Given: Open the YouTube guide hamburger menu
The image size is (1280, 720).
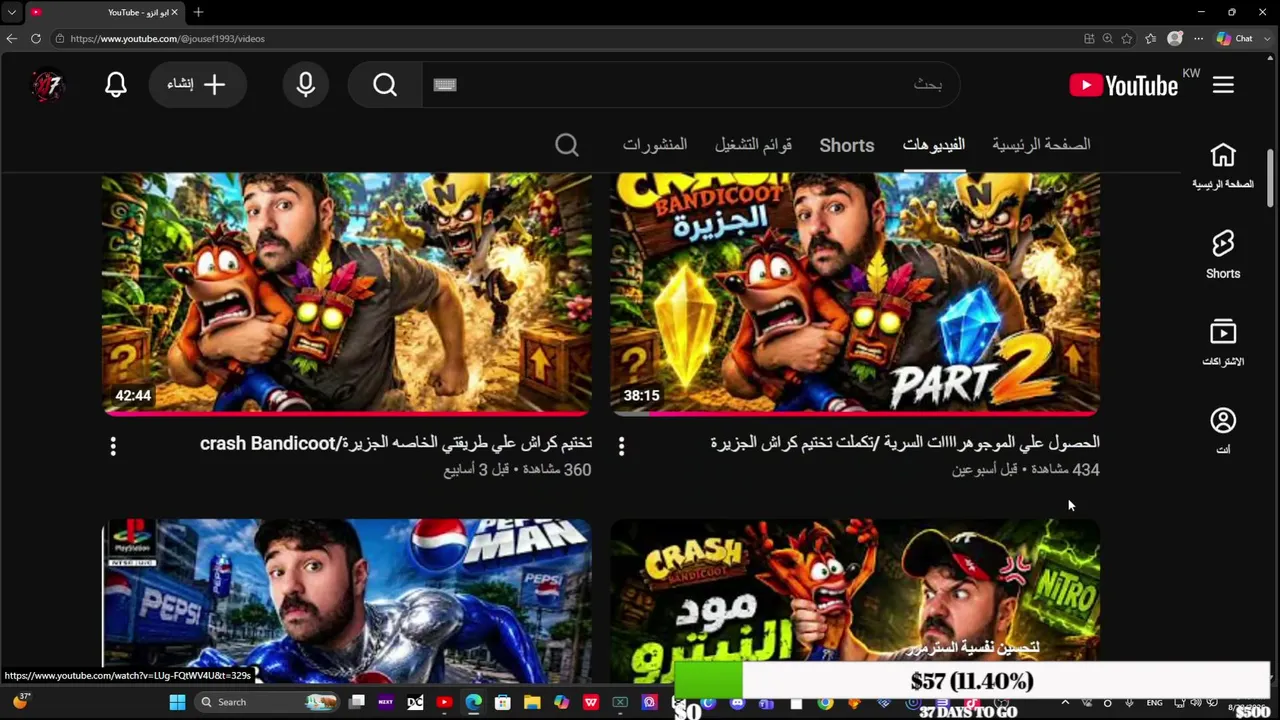Looking at the screenshot, I should pos(1223,85).
